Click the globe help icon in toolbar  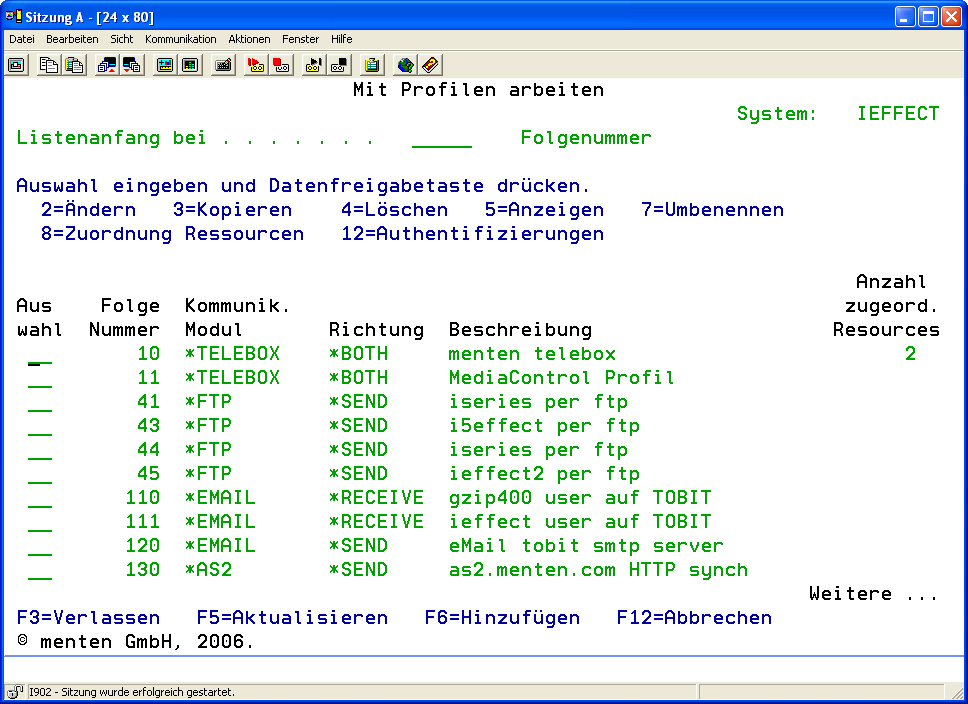405,65
